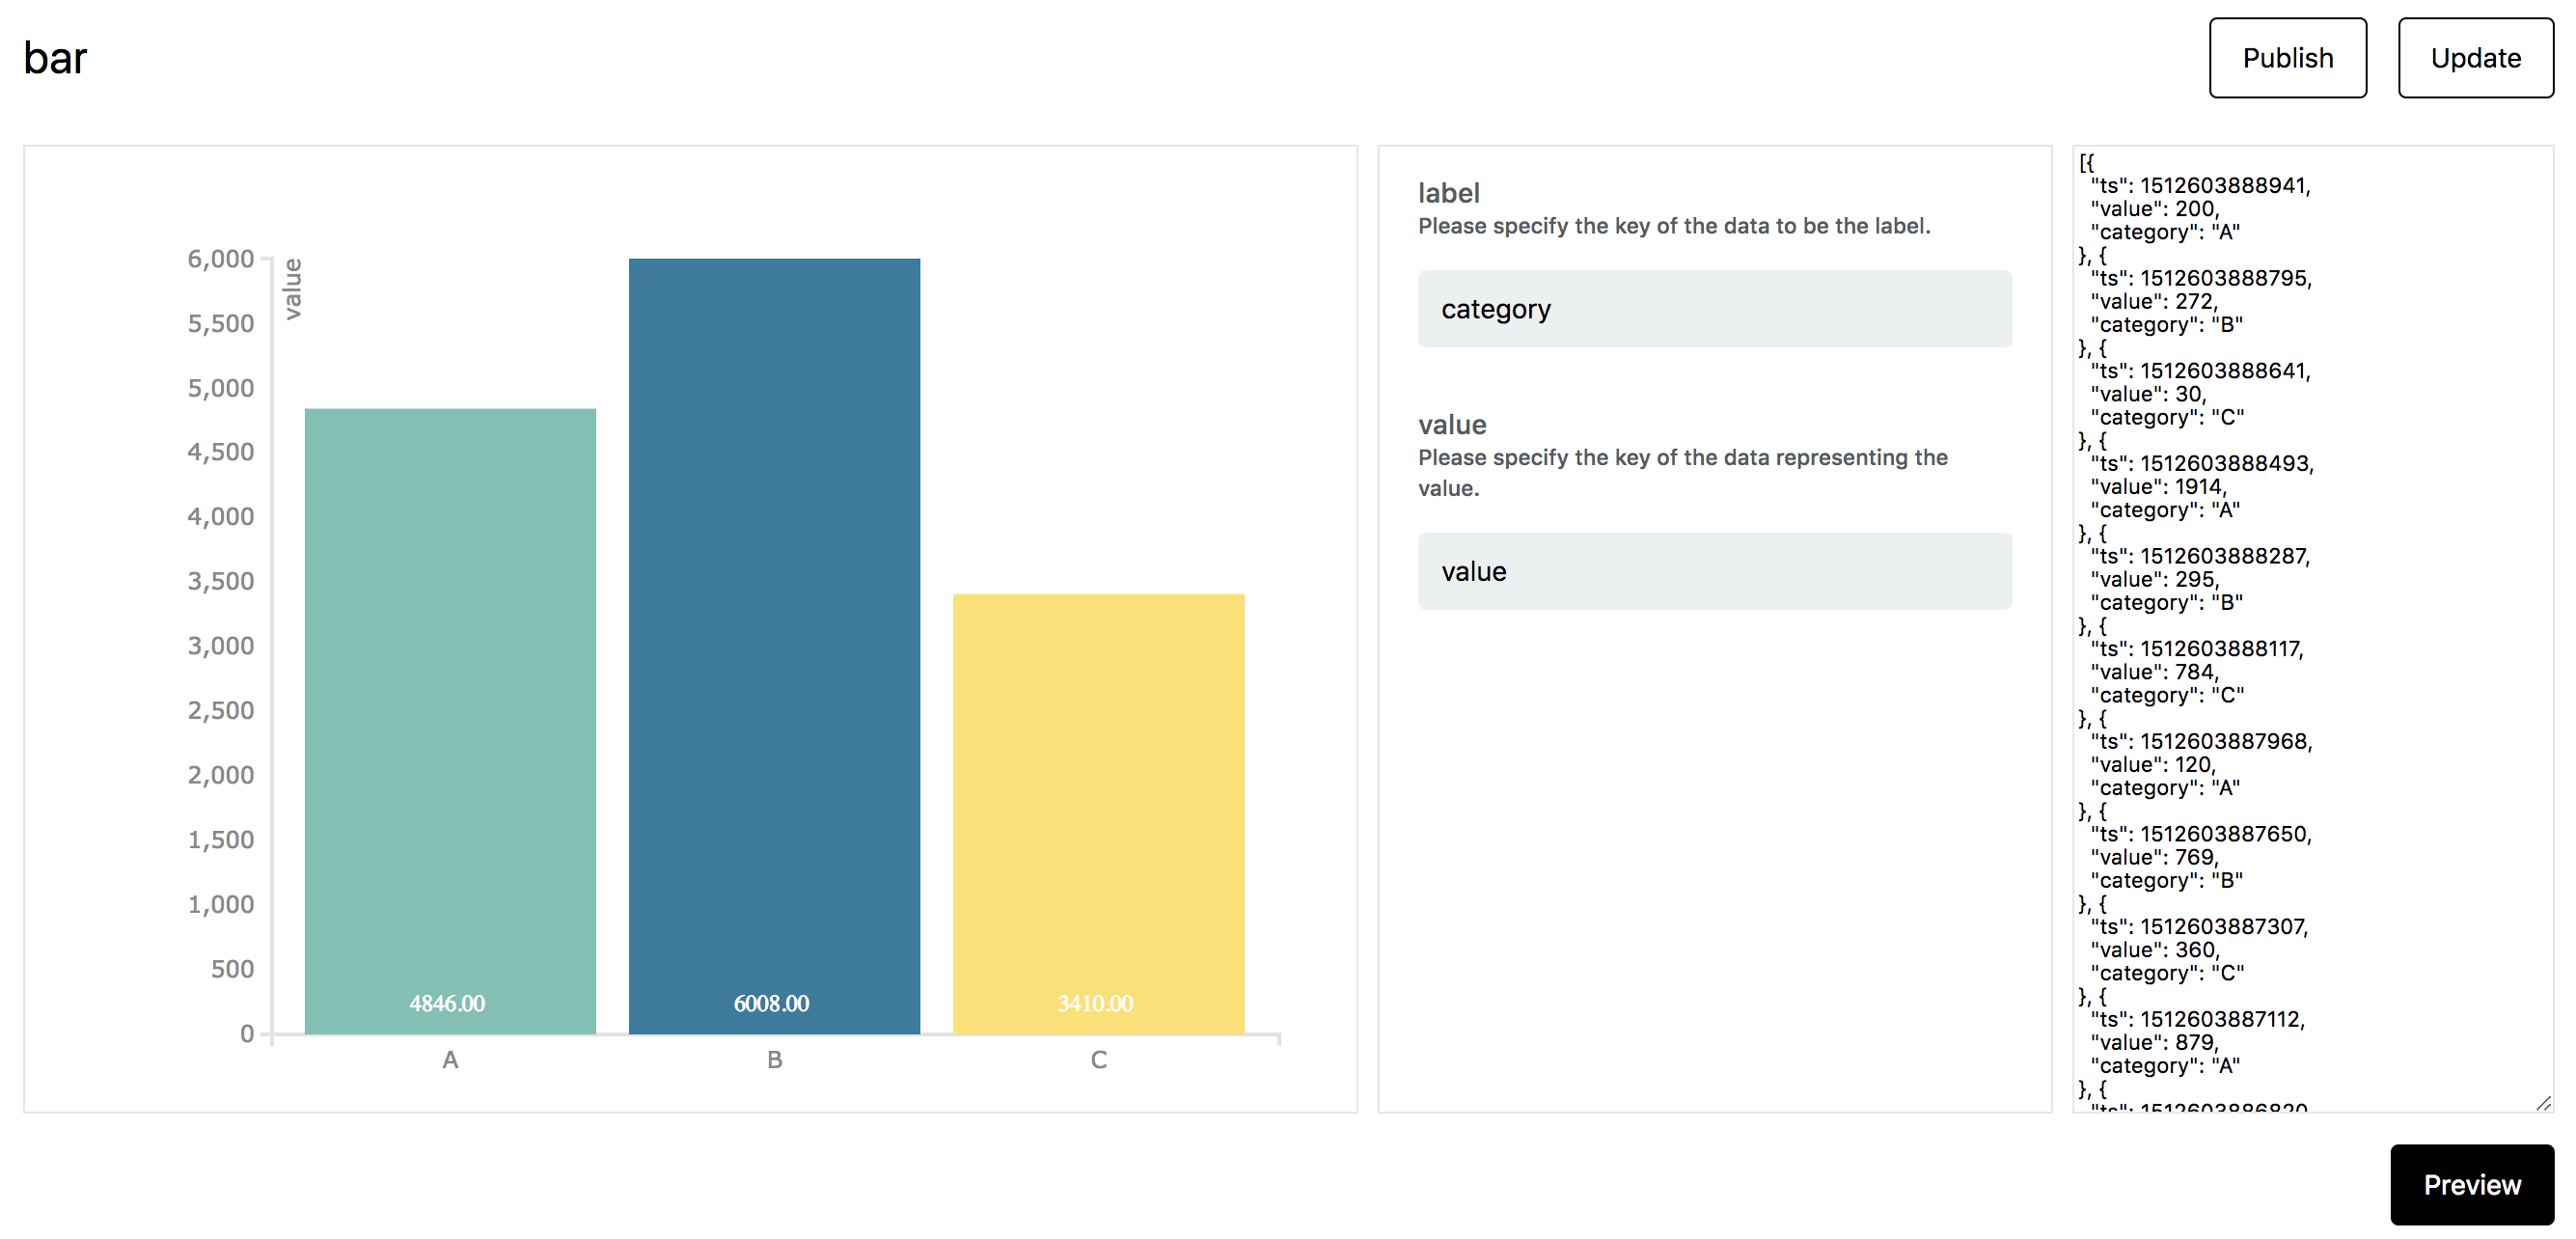Click the black Preview button

pyautogui.click(x=2471, y=1184)
